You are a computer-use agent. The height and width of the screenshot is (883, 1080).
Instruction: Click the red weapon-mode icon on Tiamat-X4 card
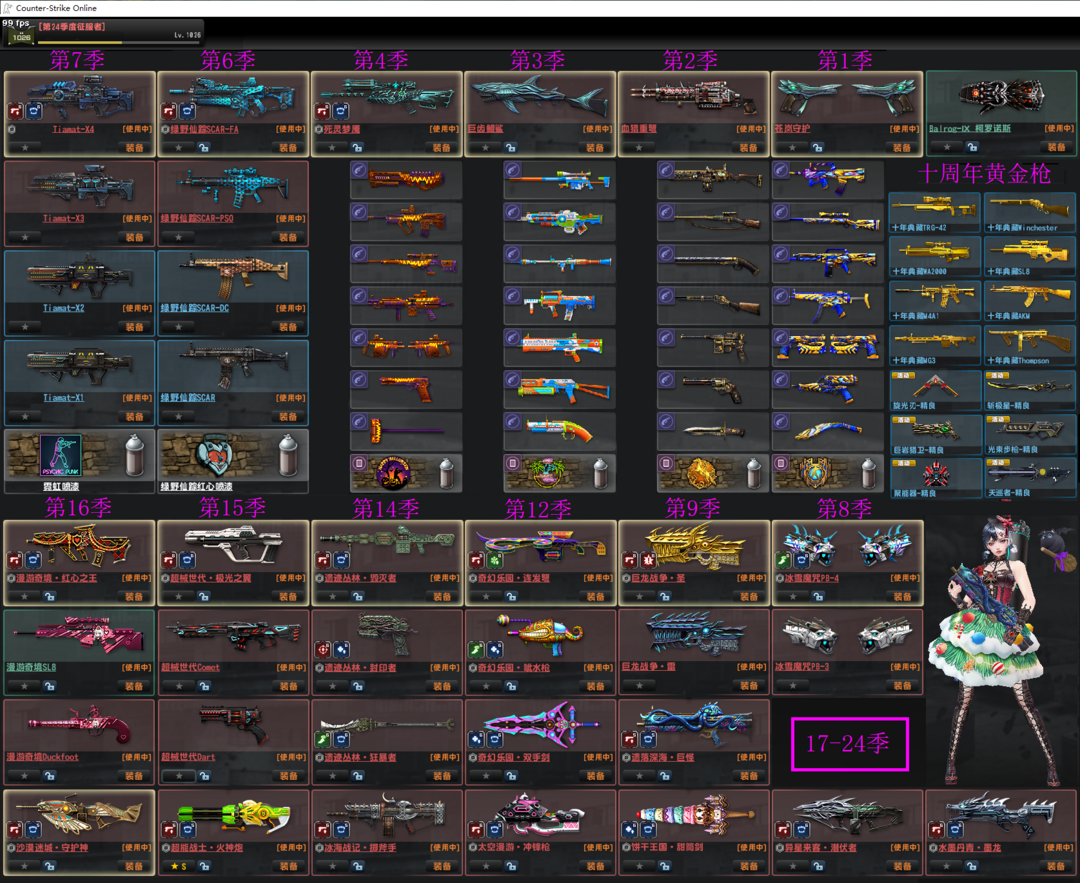[15, 111]
